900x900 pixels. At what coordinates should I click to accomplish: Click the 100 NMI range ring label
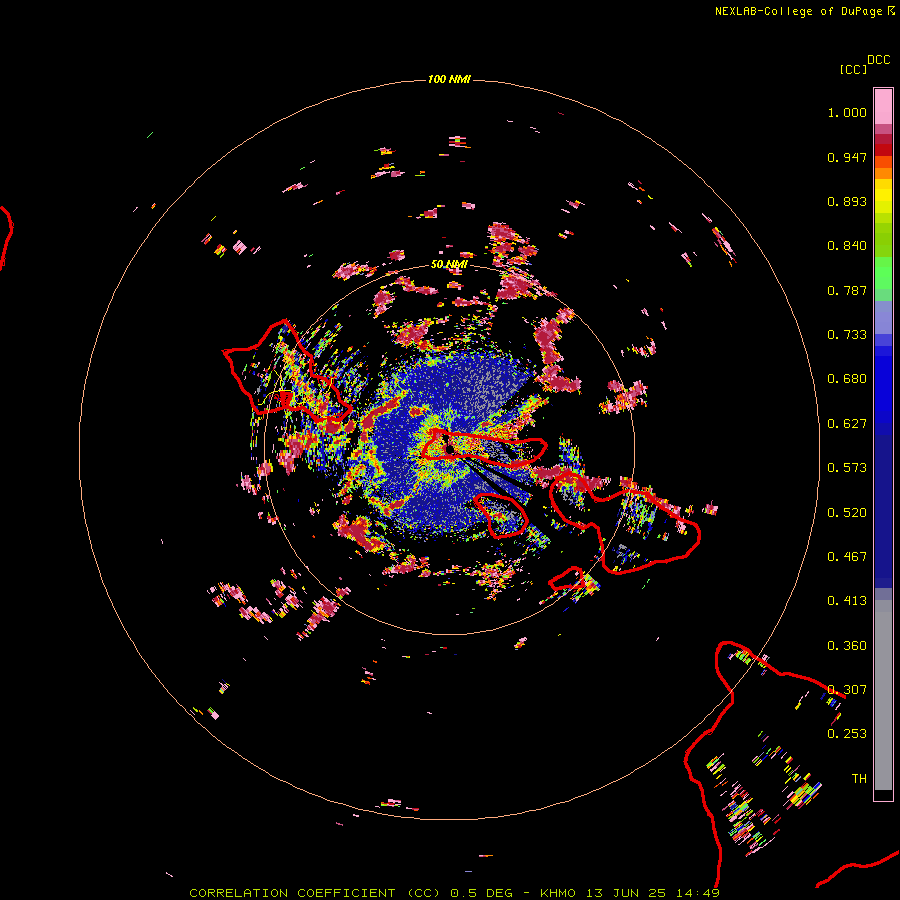point(449,79)
